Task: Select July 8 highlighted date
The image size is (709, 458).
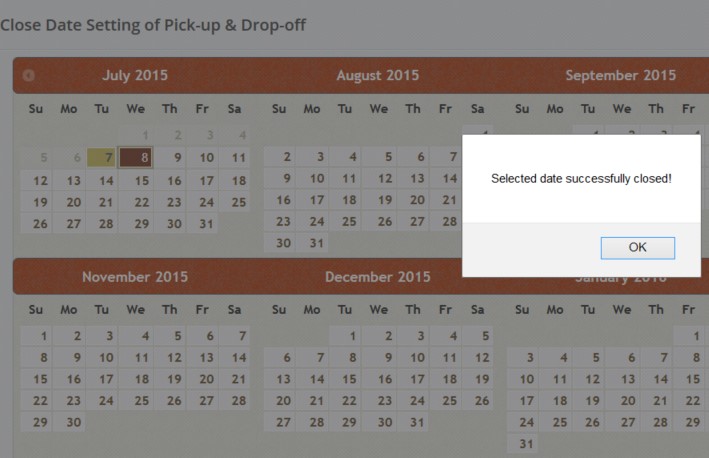Action: point(135,157)
